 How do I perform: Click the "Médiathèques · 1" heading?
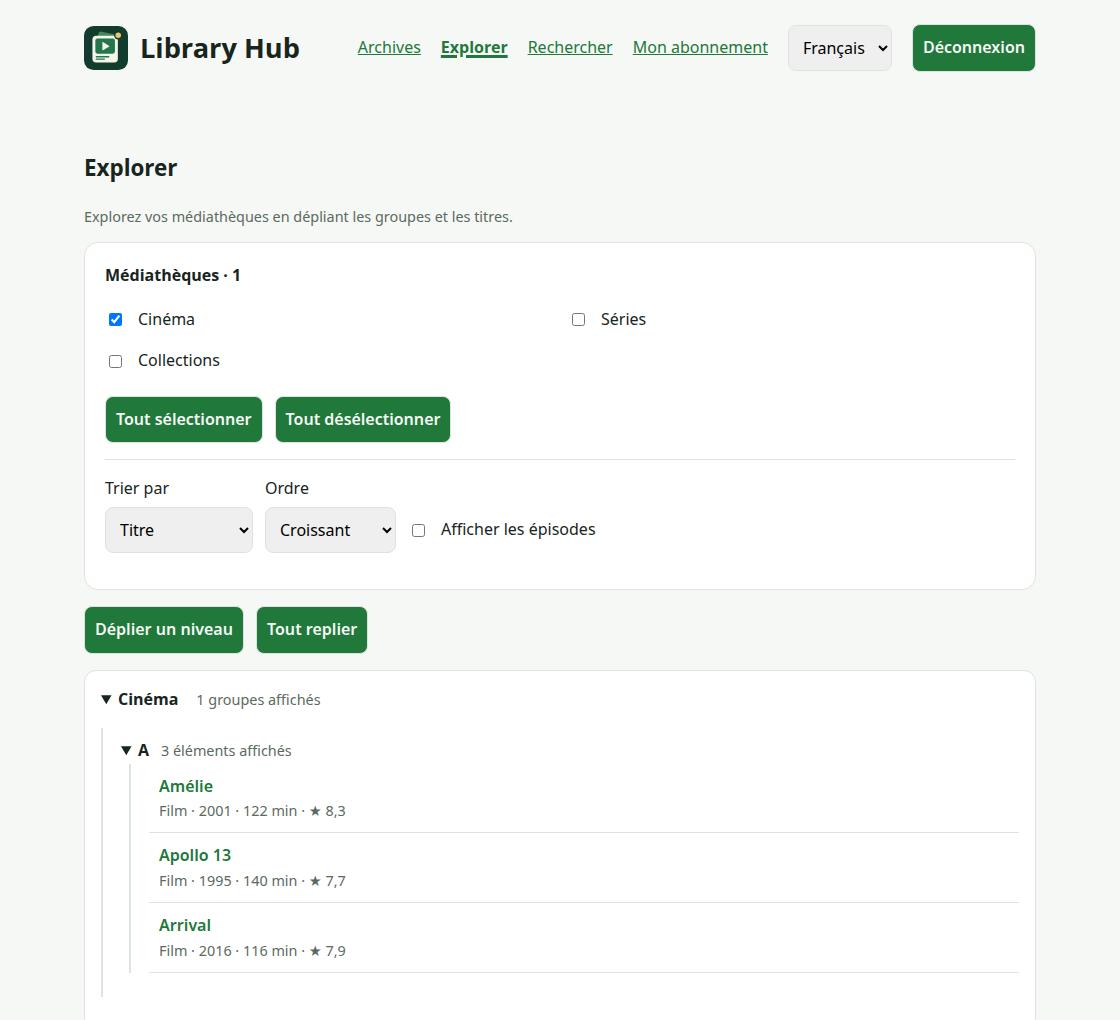pos(173,276)
